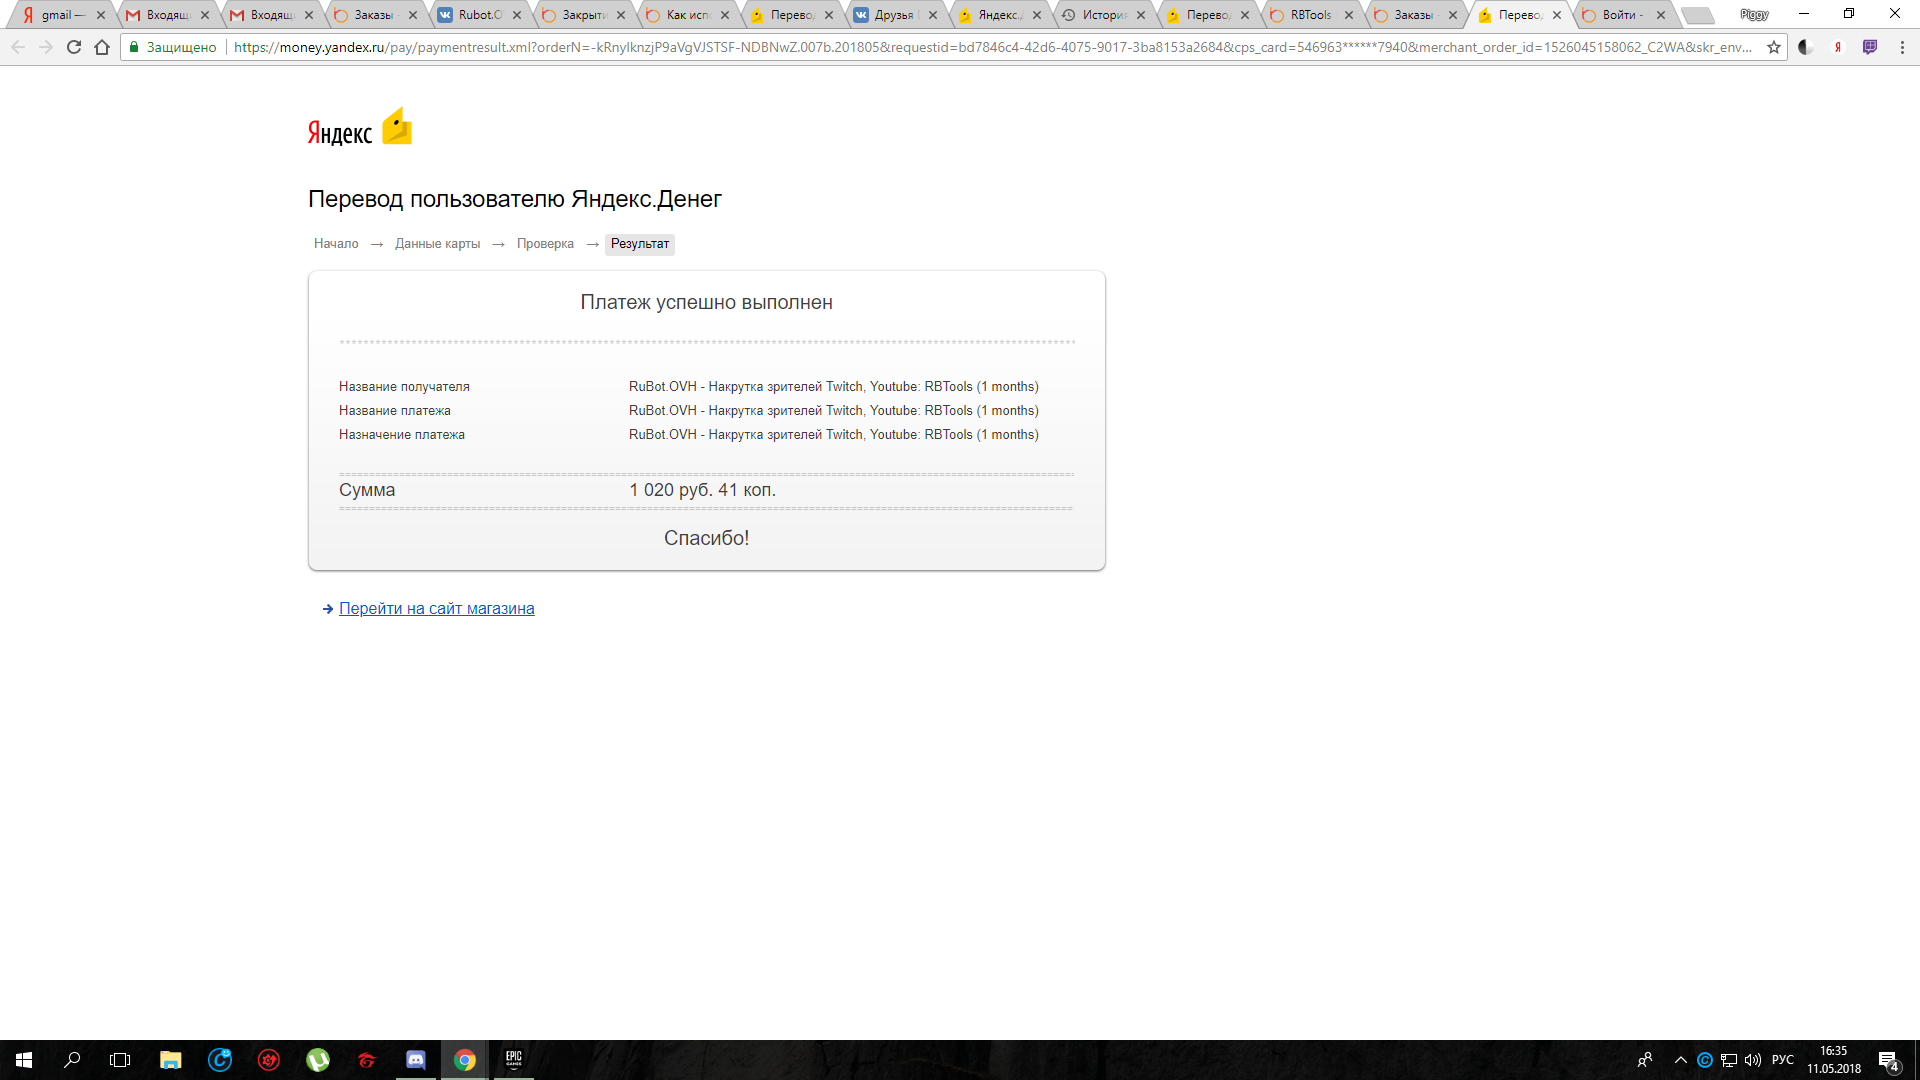Image resolution: width=1920 pixels, height=1080 pixels.
Task: Show hidden system tray icons
Action: coord(1681,1060)
